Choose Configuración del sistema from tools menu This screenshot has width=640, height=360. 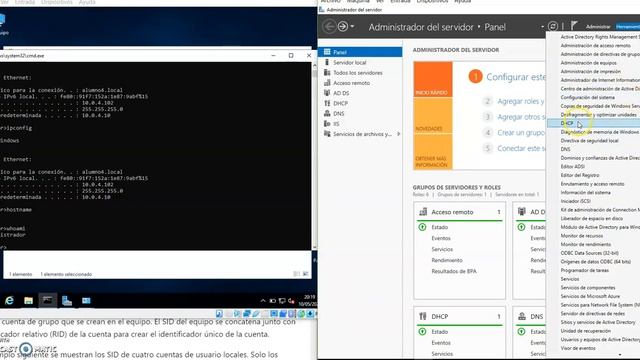[593, 97]
